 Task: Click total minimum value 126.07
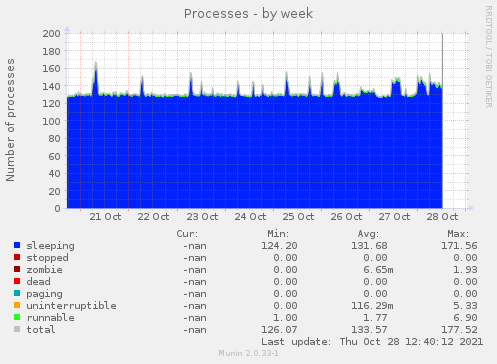pyautogui.click(x=279, y=330)
